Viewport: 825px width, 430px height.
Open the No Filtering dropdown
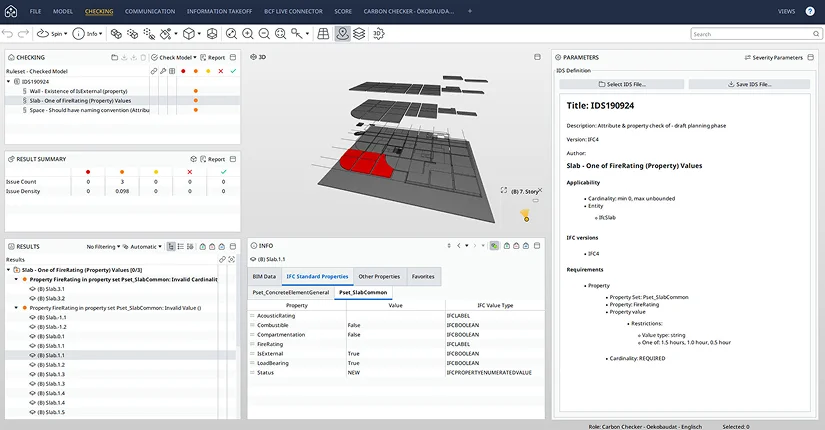[x=103, y=246]
